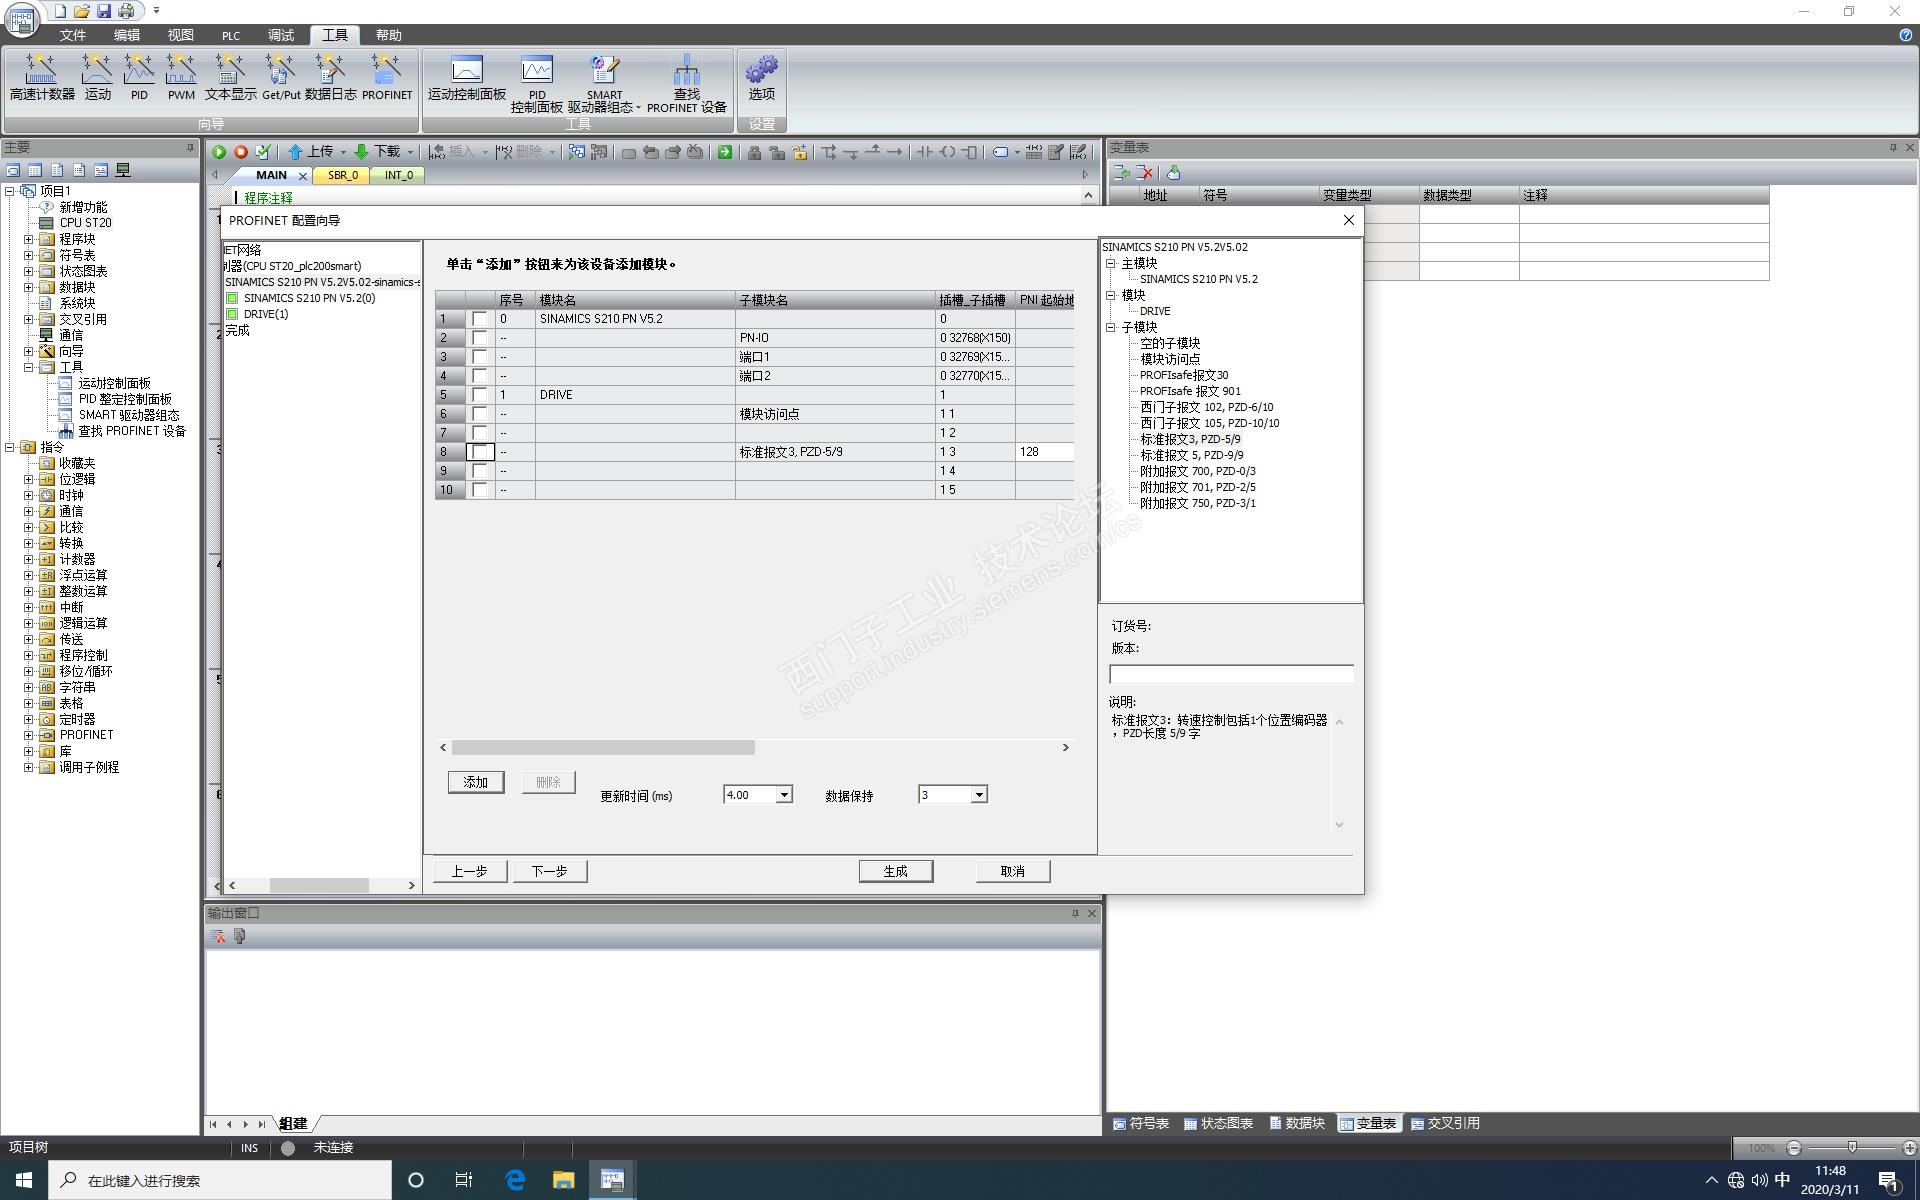Click the red Stop PLC icon
Screen dimensions: 1920x1200
coord(241,152)
